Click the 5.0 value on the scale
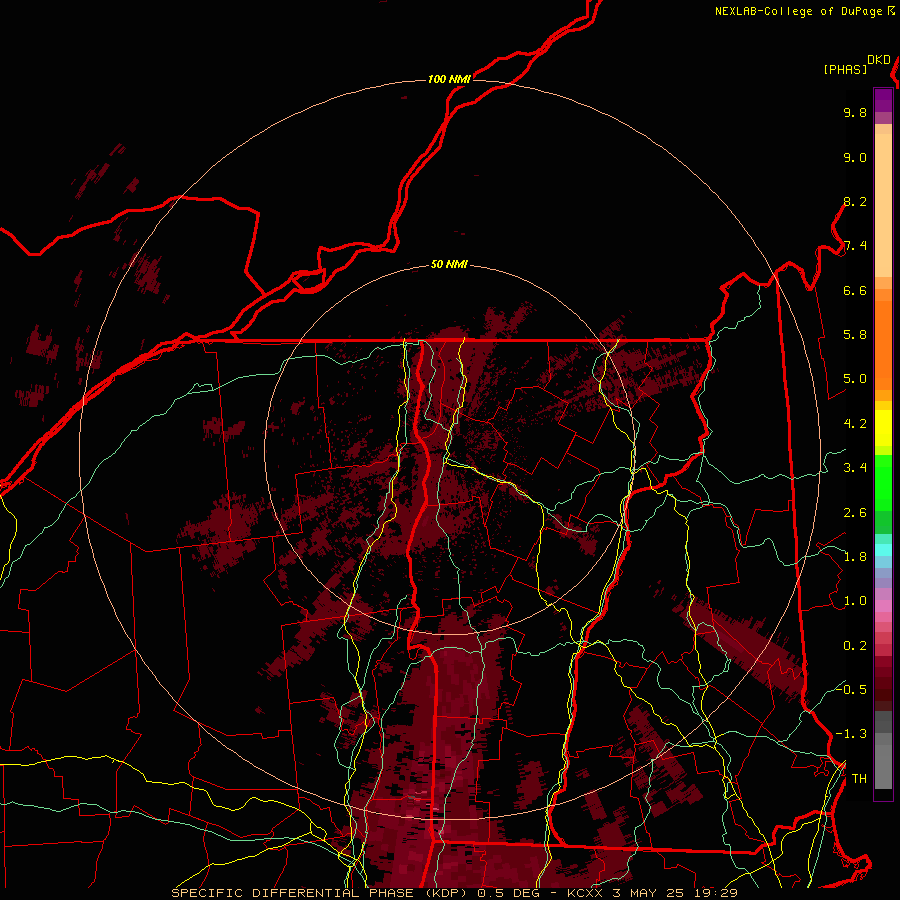 coord(855,379)
